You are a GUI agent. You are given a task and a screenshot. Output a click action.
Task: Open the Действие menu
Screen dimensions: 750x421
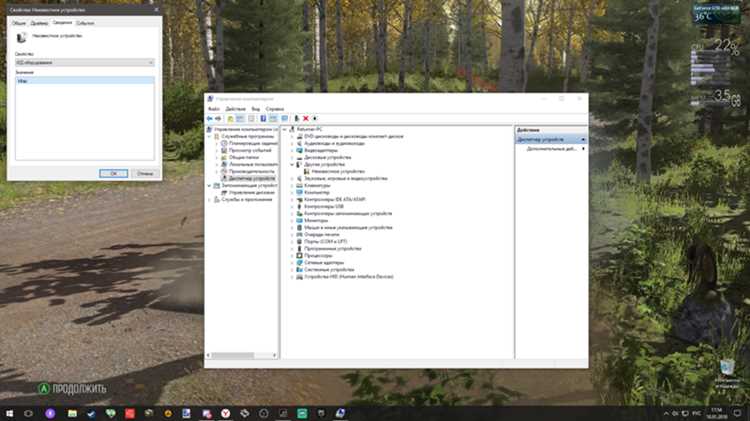(x=235, y=109)
